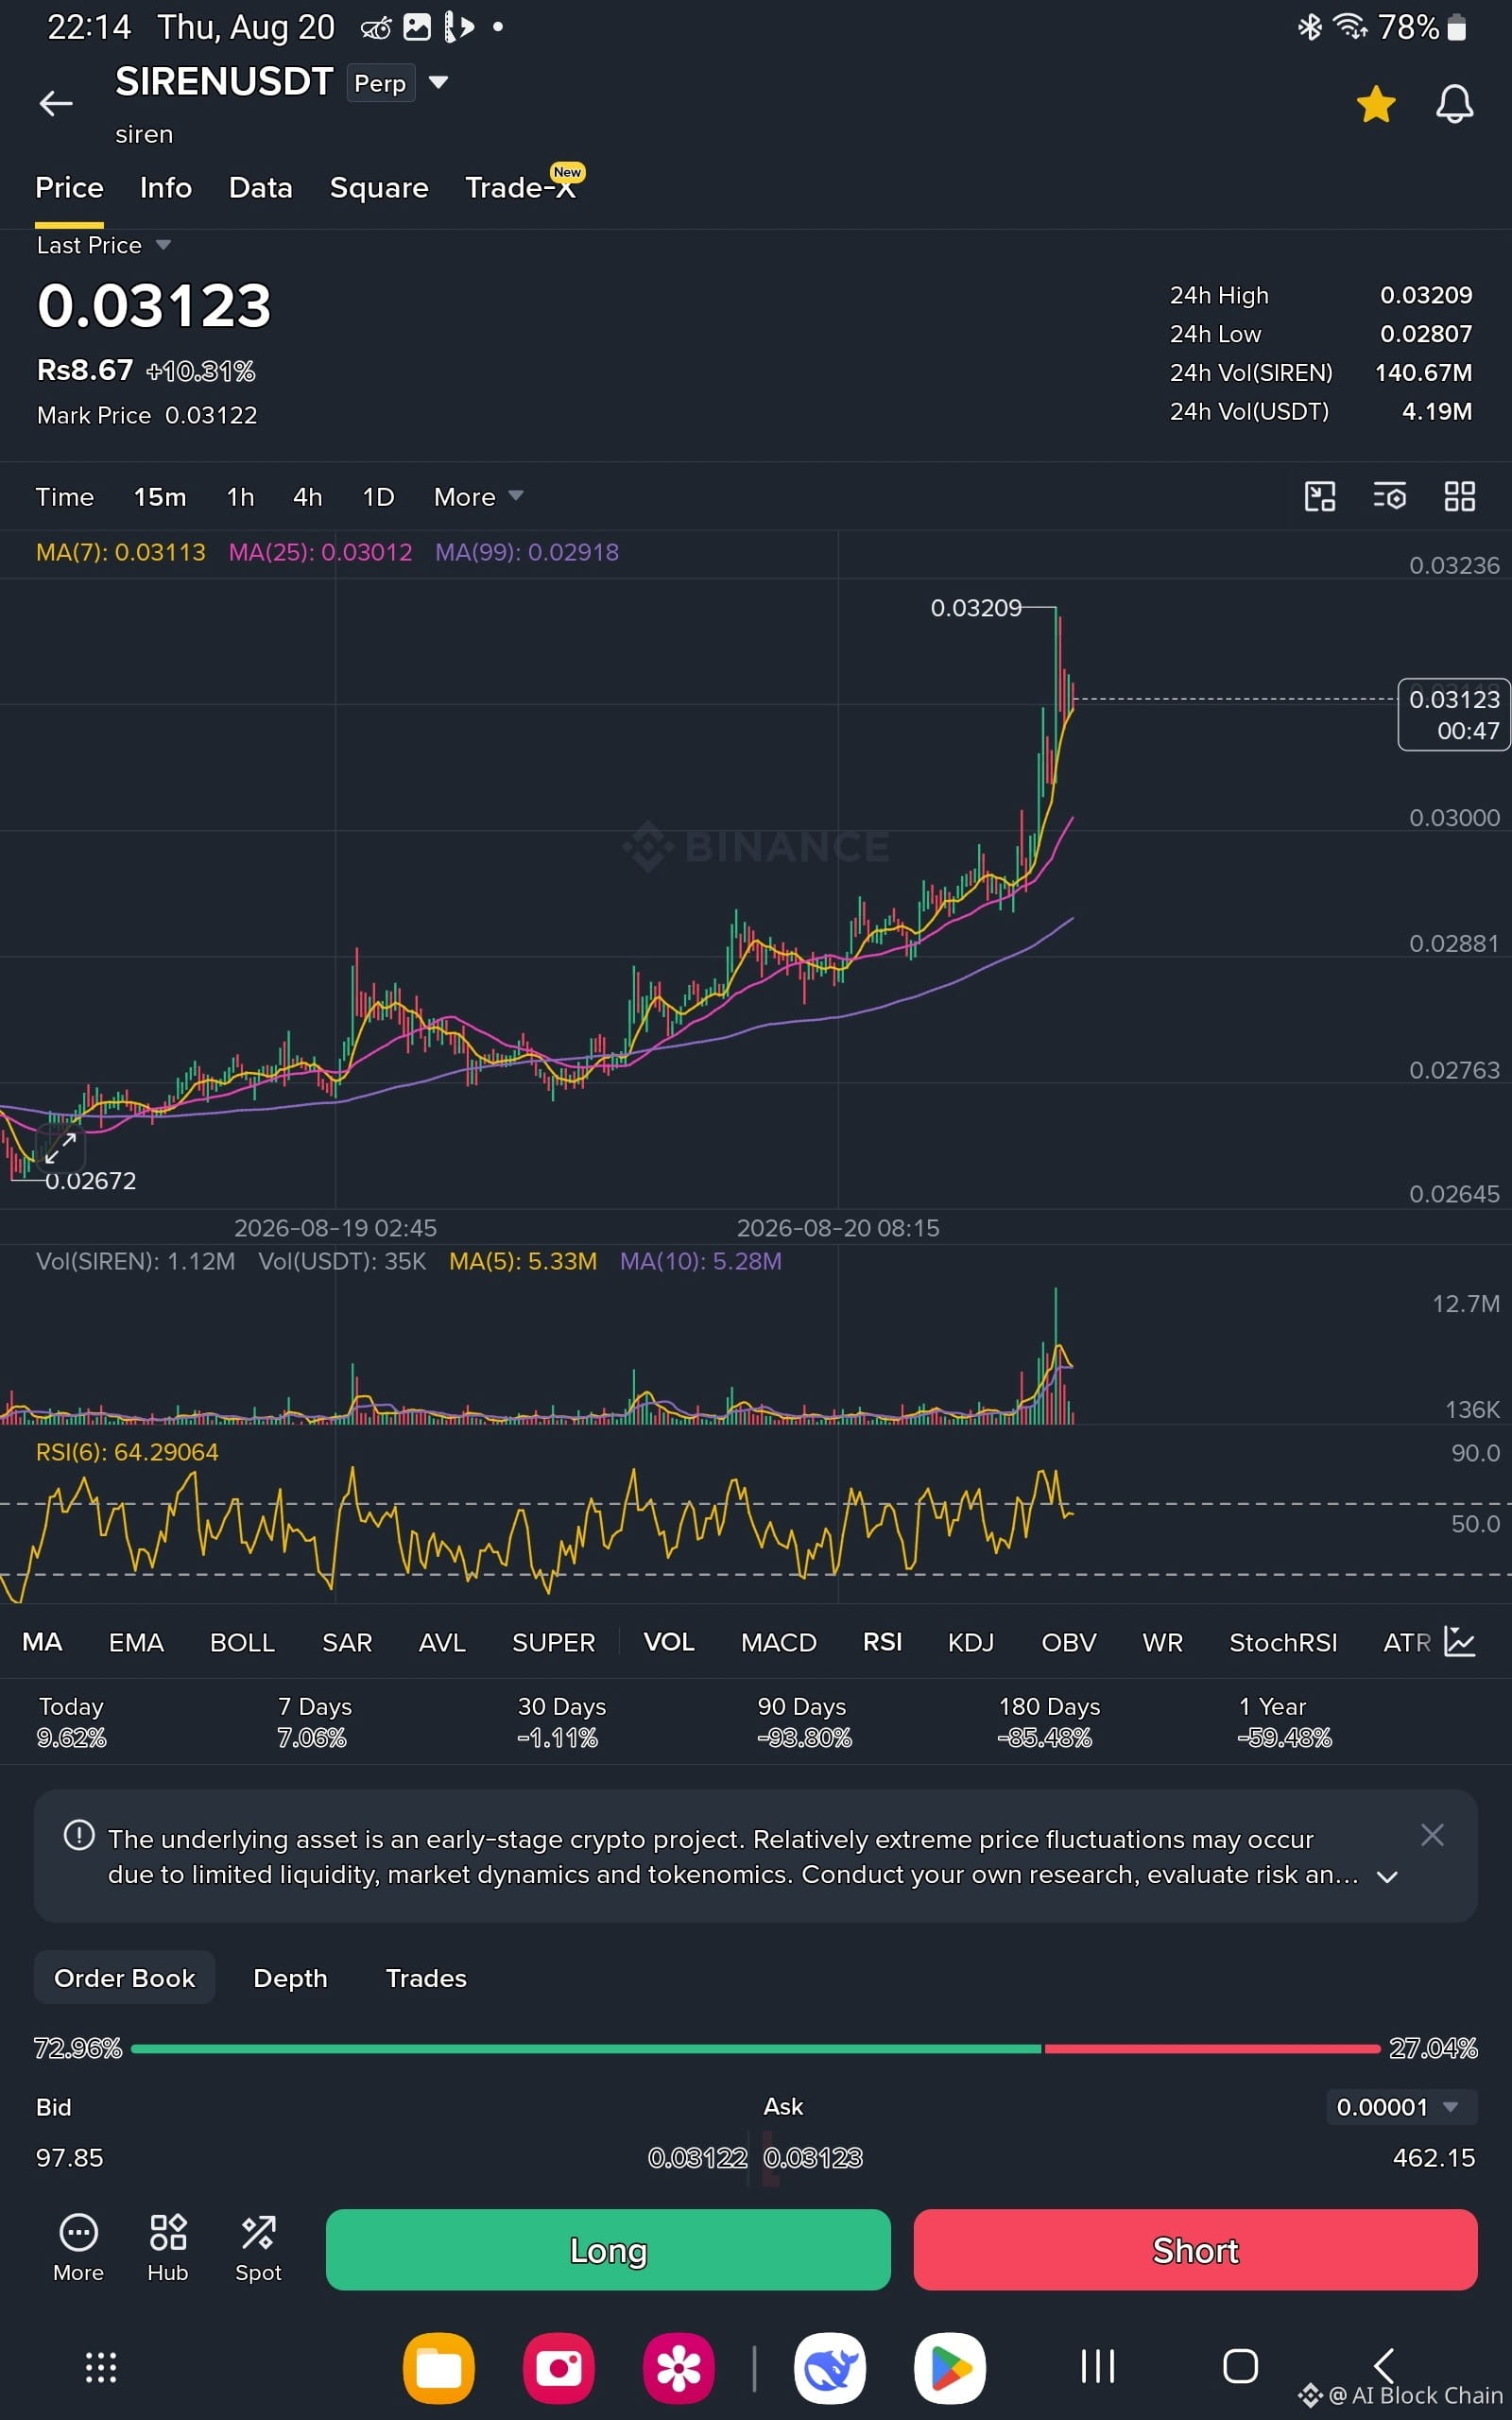Viewport: 1512px width, 2420px height.
Task: Open the More timeframes dropdown
Action: [x=478, y=497]
